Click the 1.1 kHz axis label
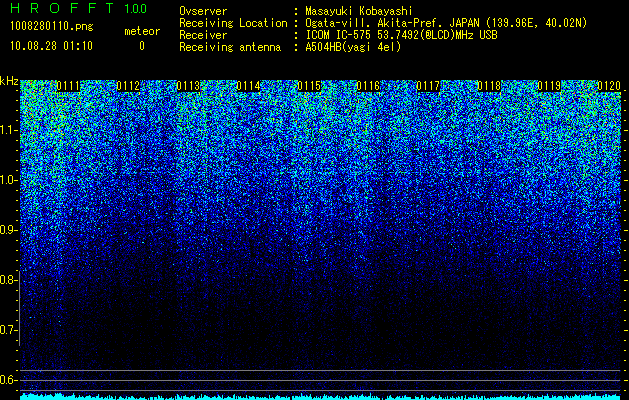Screen dimensions: 629x400 [8, 130]
